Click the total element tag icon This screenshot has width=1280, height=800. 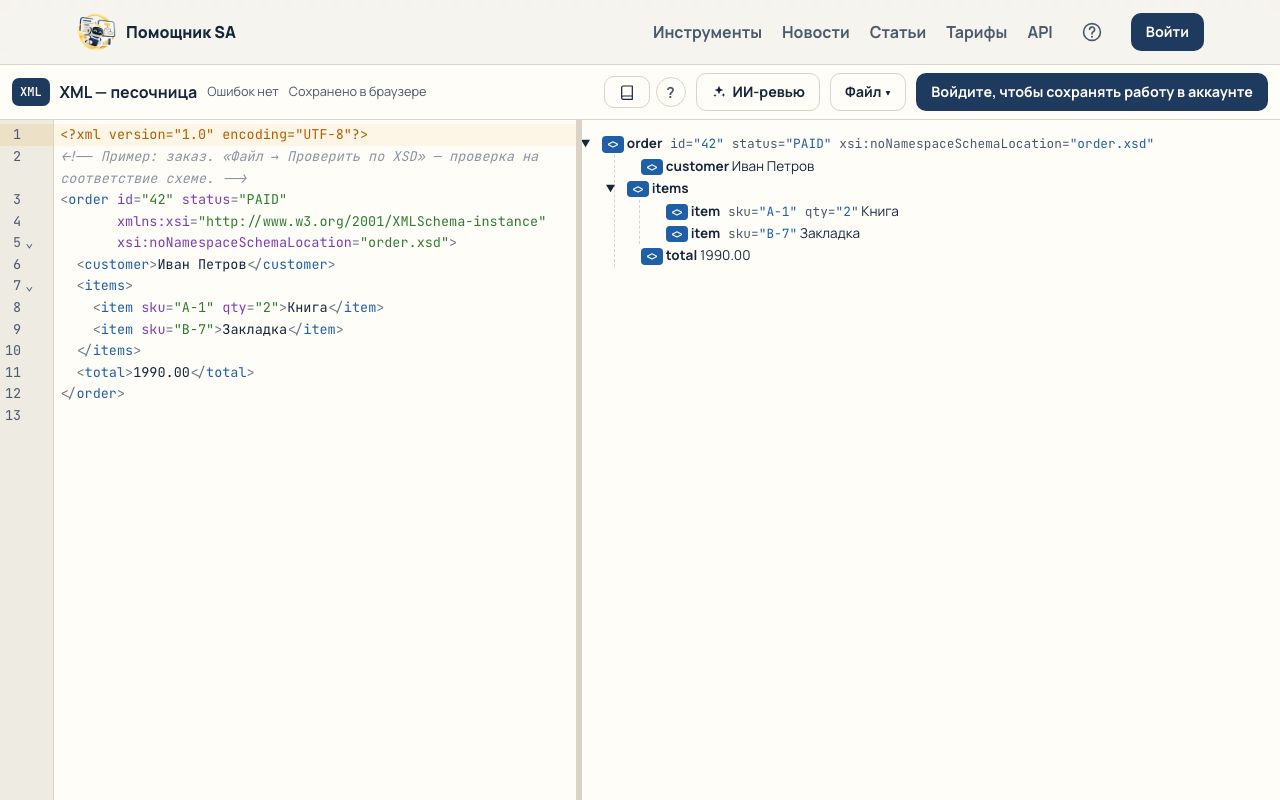(652, 256)
